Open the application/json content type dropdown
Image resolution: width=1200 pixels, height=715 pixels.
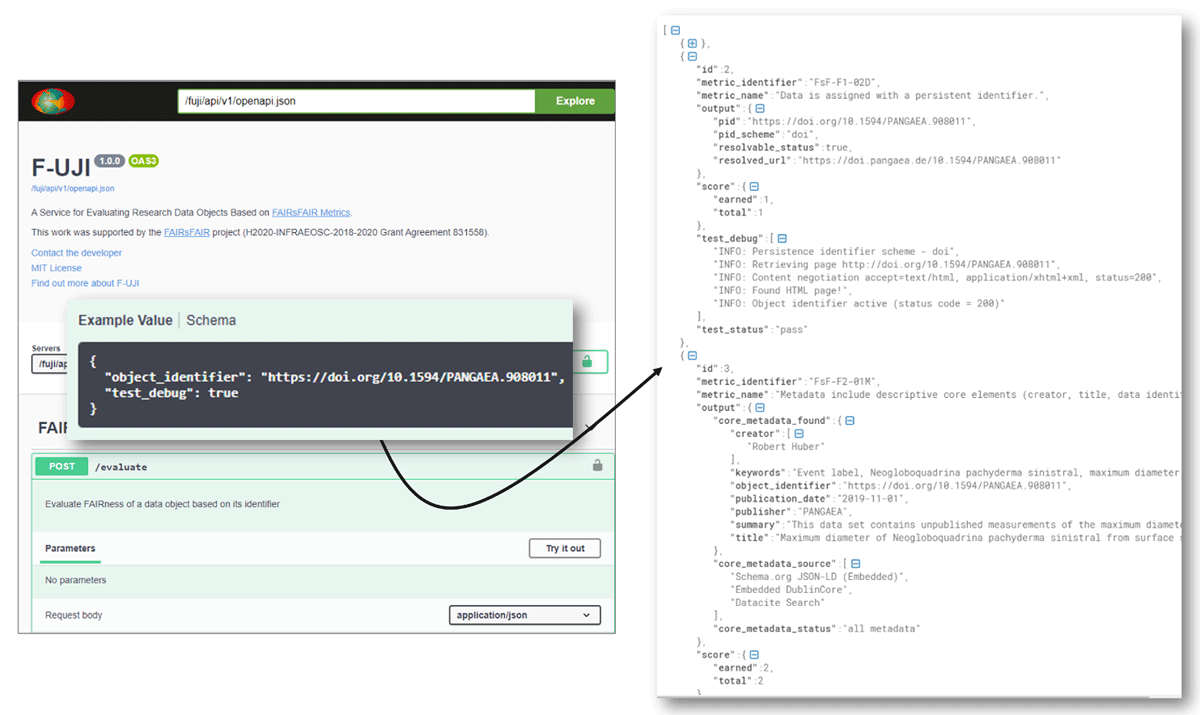[525, 615]
